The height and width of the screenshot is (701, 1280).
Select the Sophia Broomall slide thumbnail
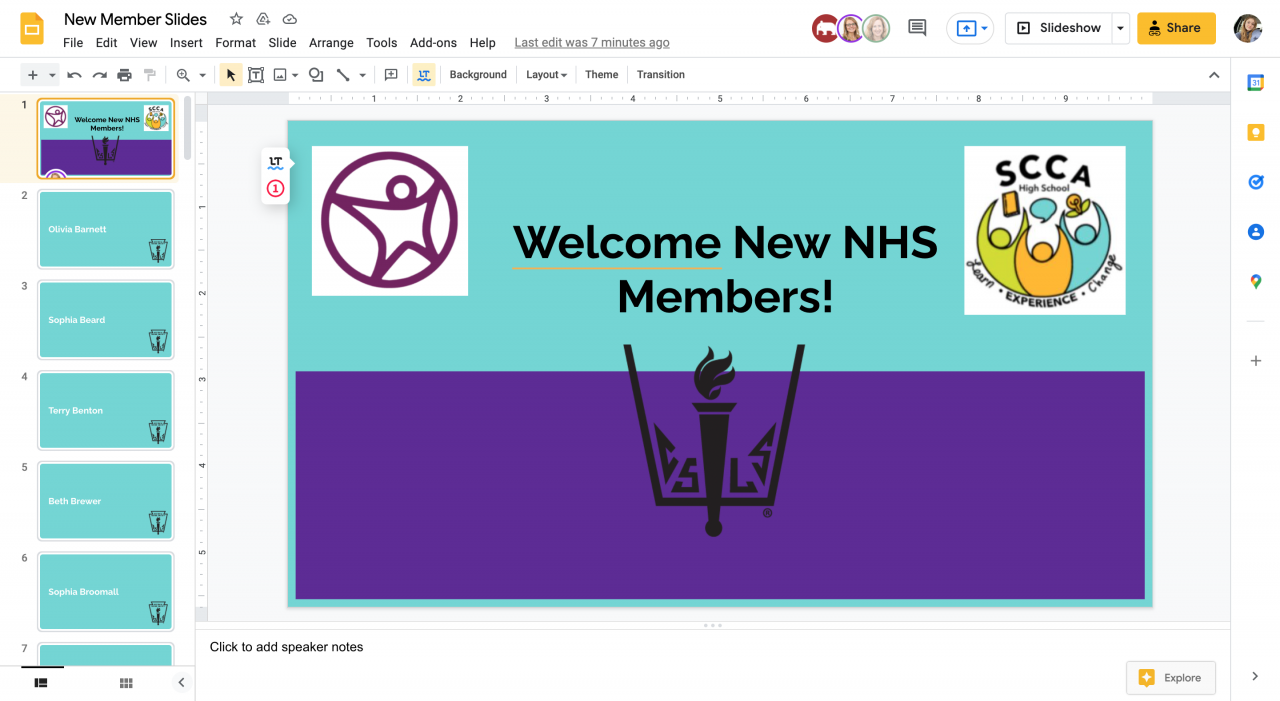click(106, 592)
